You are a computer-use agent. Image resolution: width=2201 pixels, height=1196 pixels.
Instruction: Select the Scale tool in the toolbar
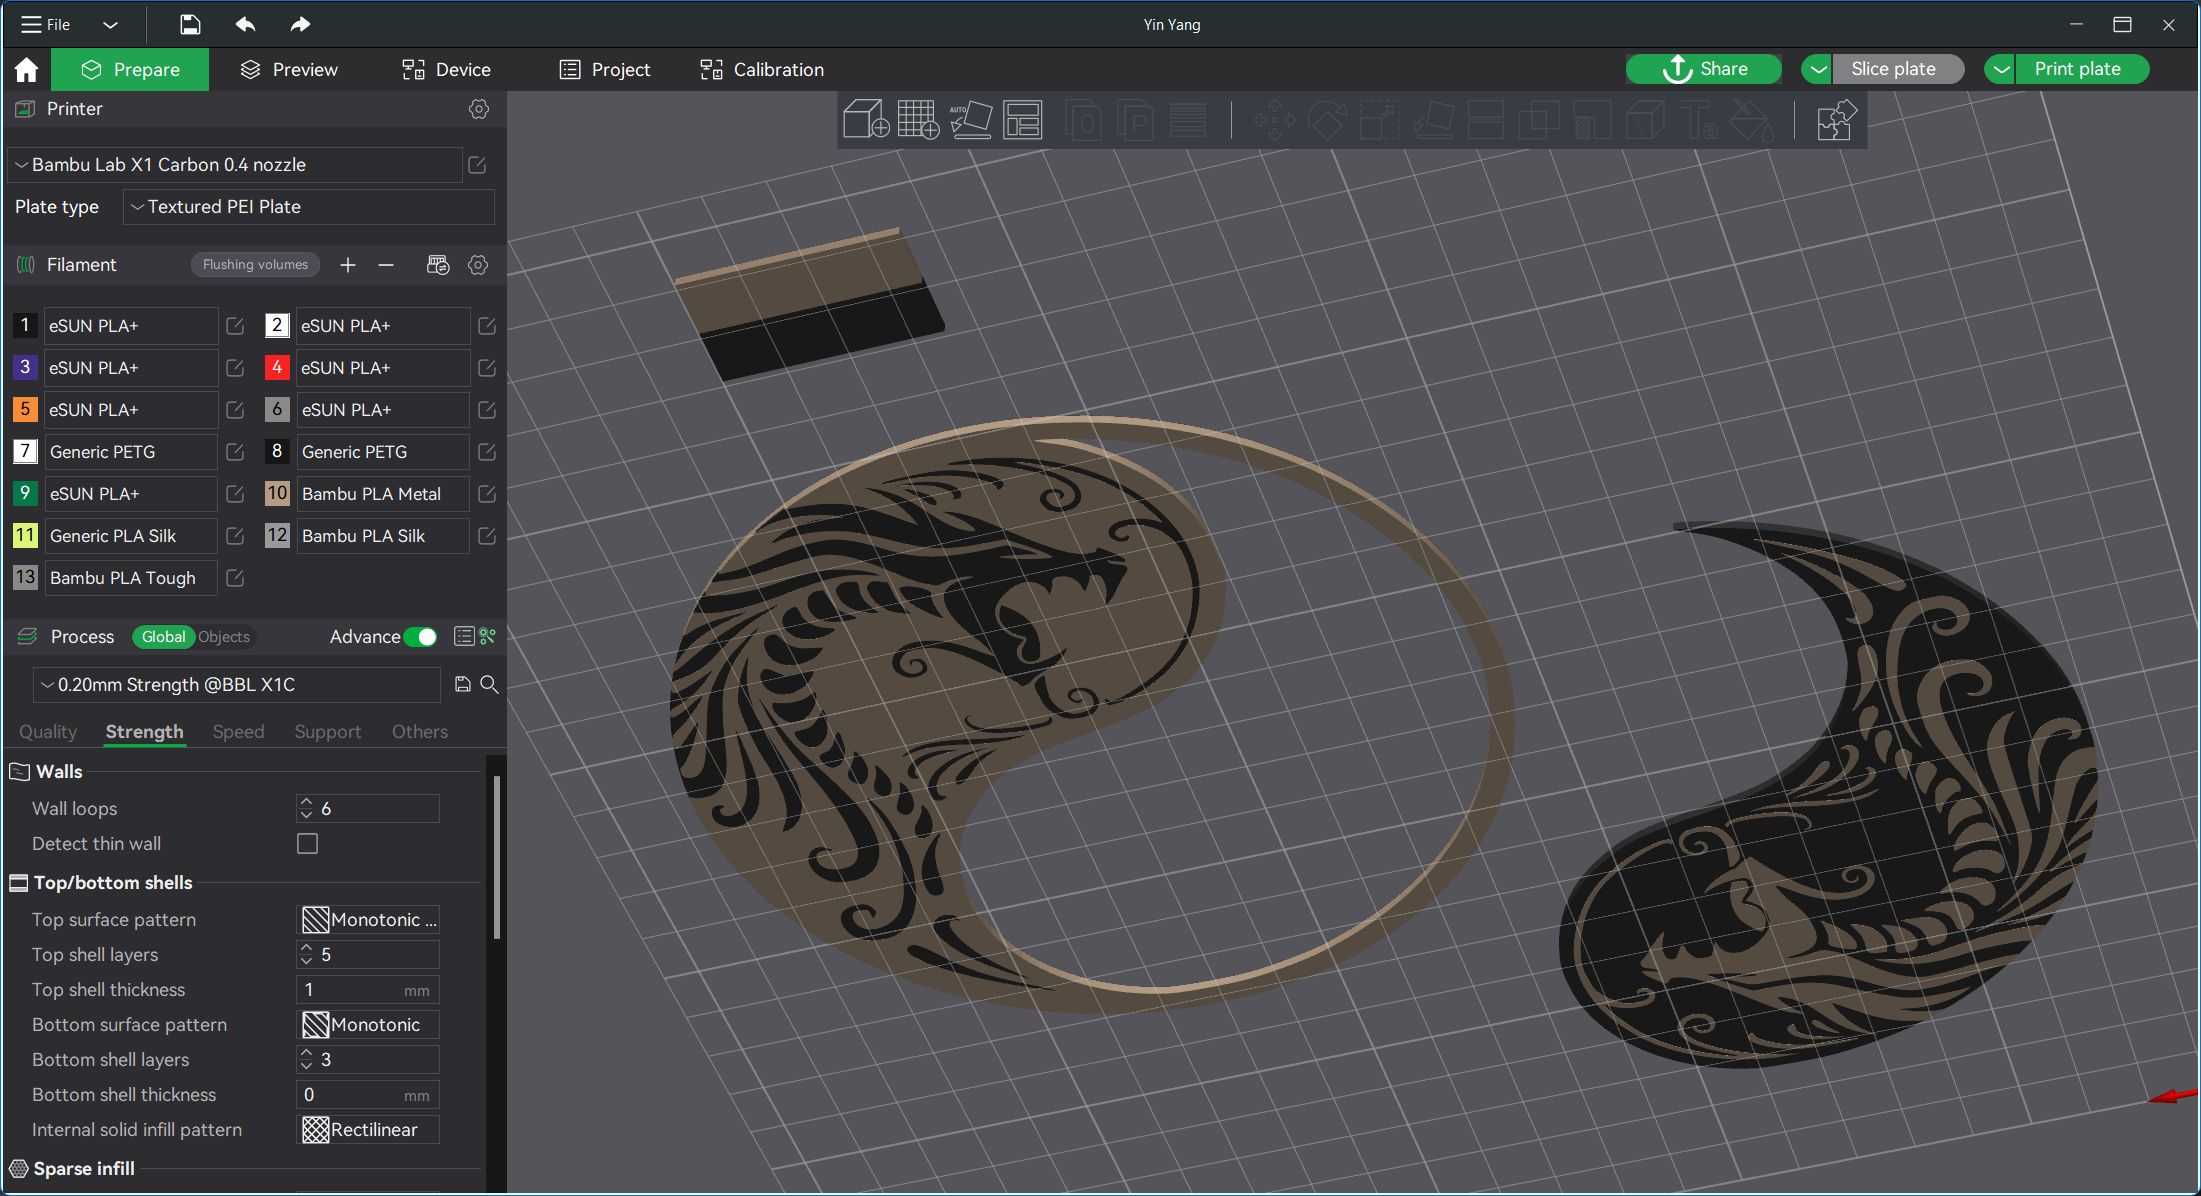coord(1379,121)
